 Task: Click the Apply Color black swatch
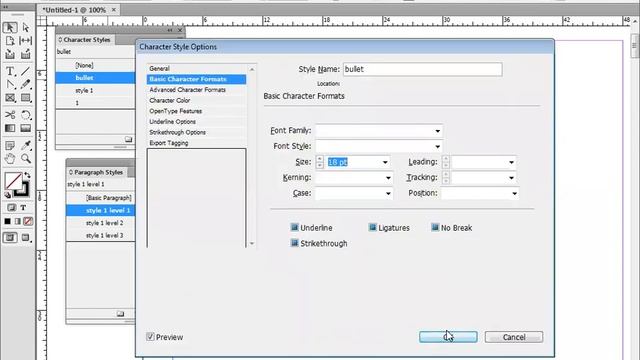pos(7,221)
